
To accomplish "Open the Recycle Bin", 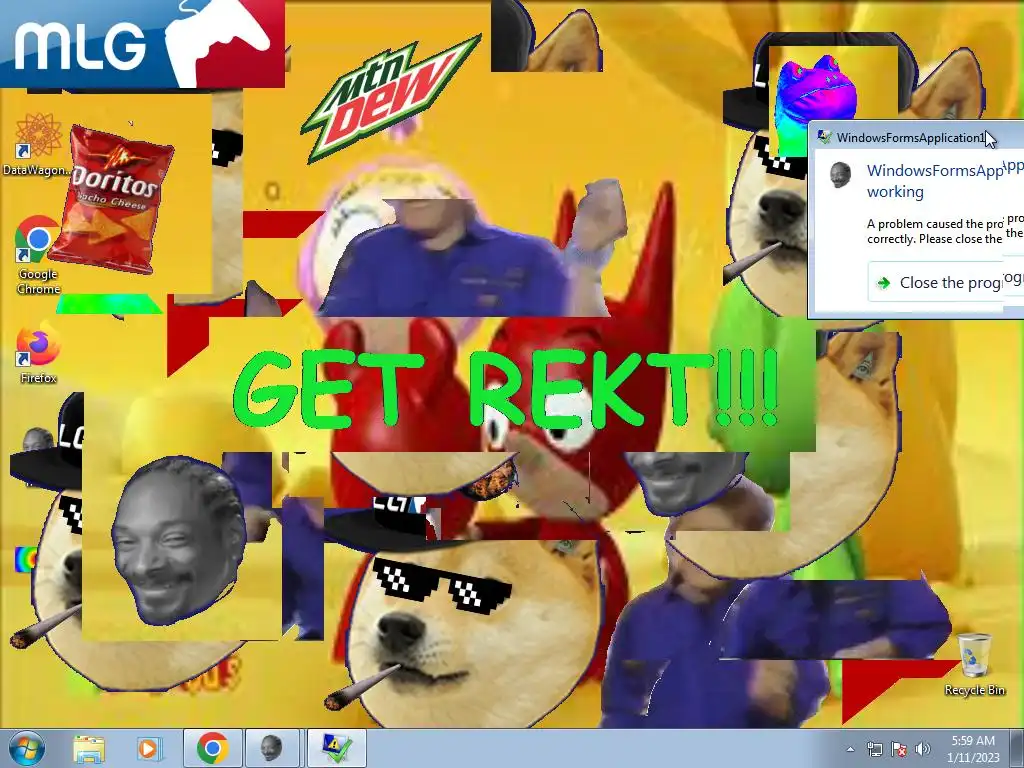I will point(974,664).
